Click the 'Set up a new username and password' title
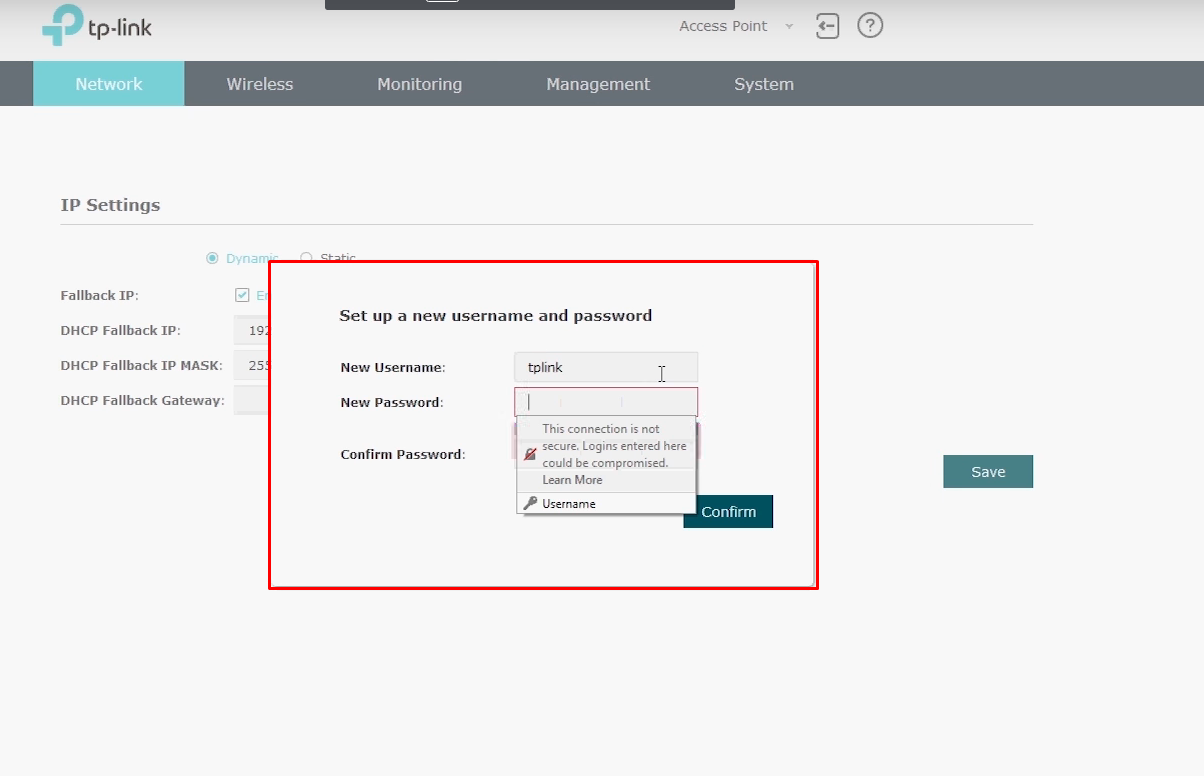Viewport: 1204px width, 776px height. pyautogui.click(x=496, y=315)
